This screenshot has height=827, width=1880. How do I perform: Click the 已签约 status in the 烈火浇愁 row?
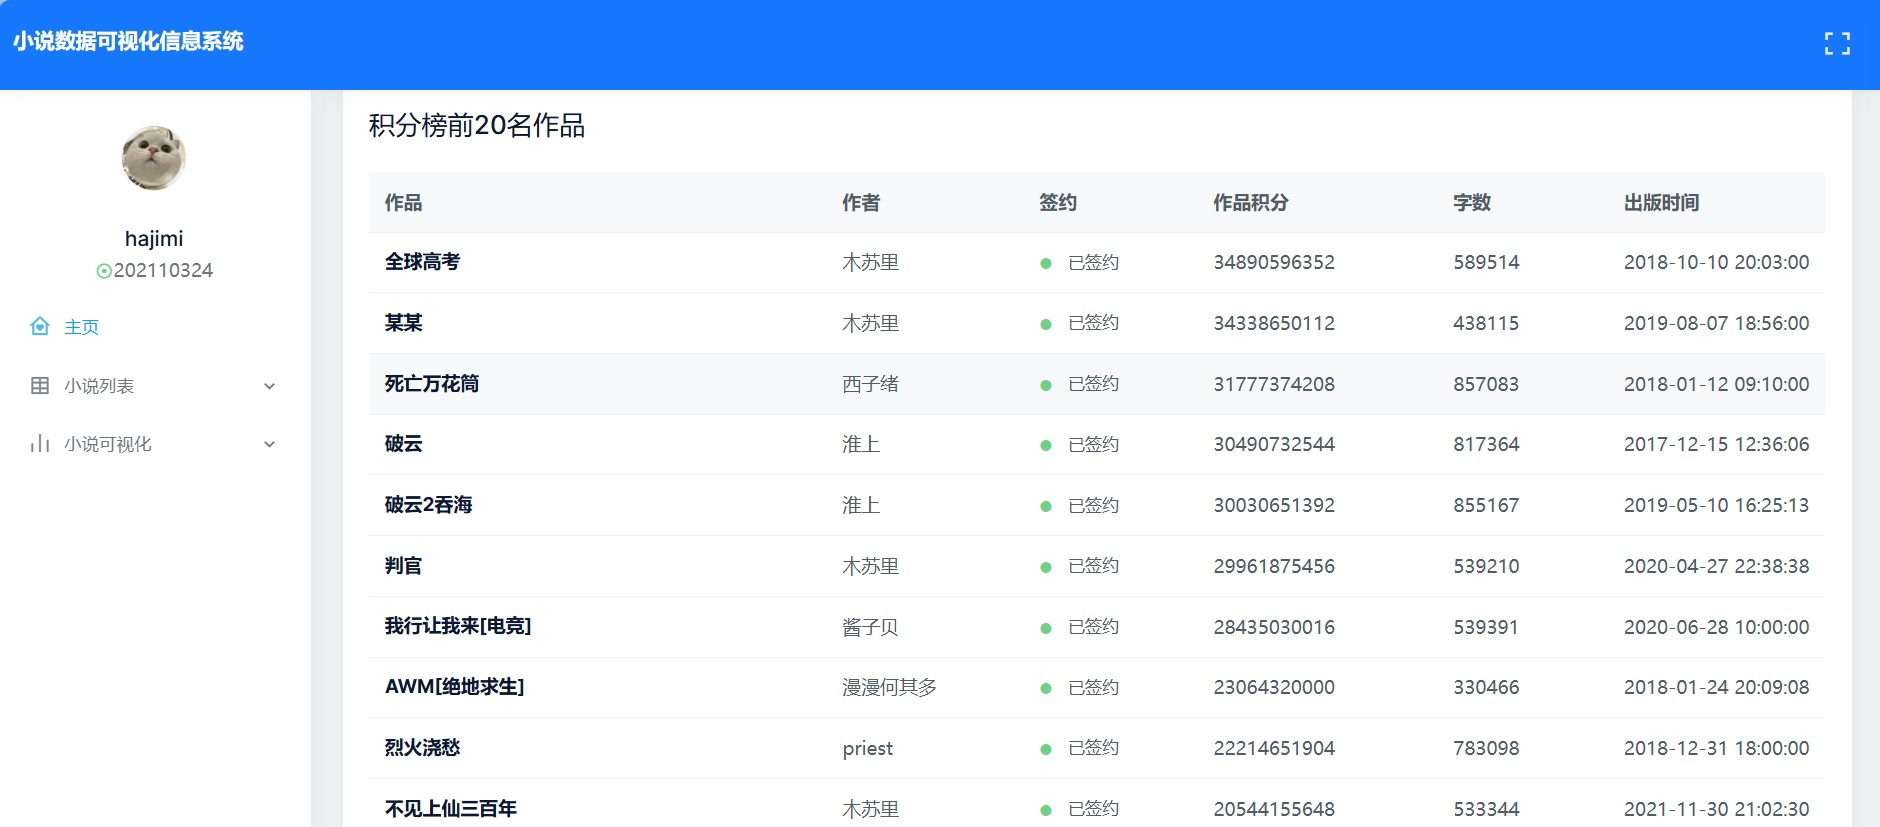[x=1094, y=748]
